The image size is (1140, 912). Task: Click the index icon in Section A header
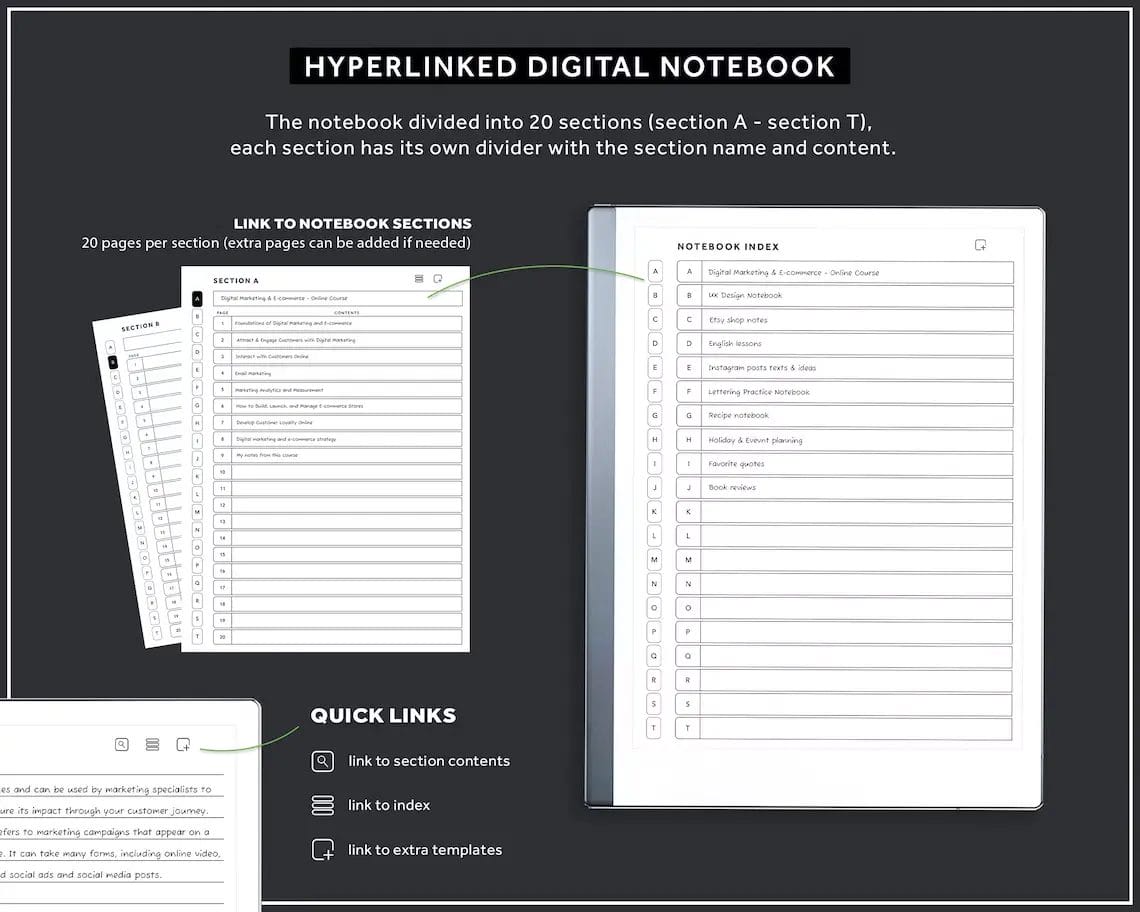click(x=419, y=279)
